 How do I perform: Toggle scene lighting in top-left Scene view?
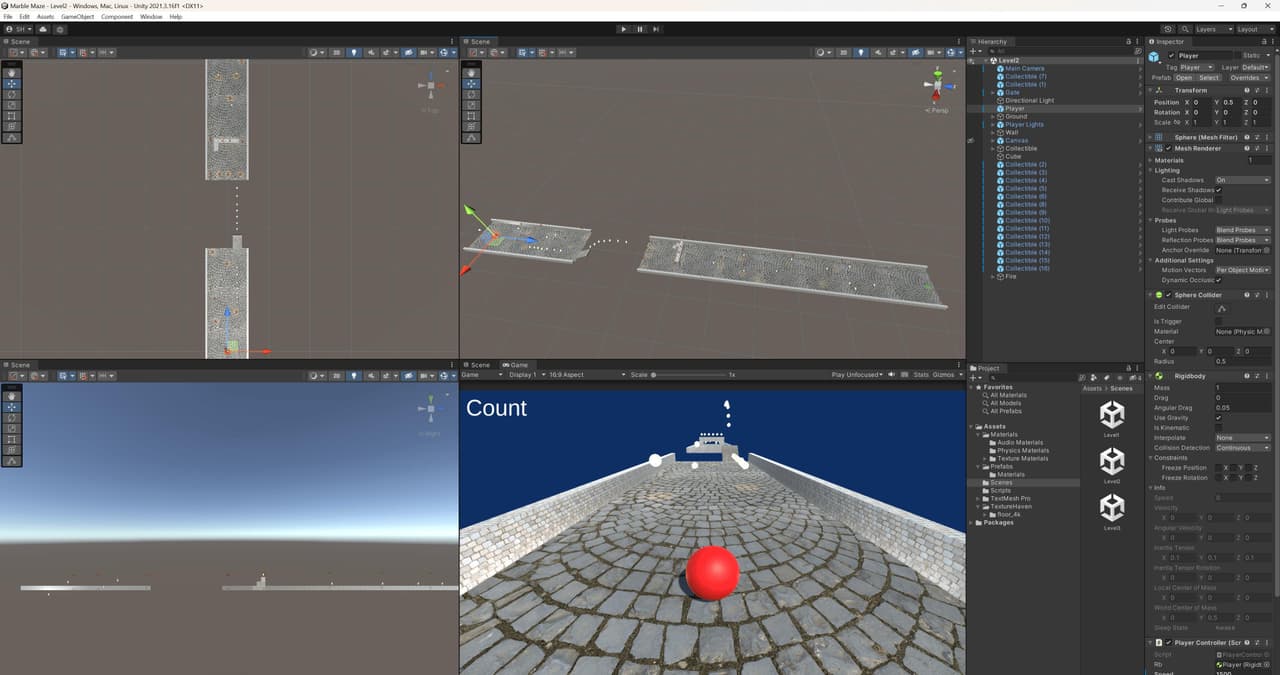click(355, 52)
